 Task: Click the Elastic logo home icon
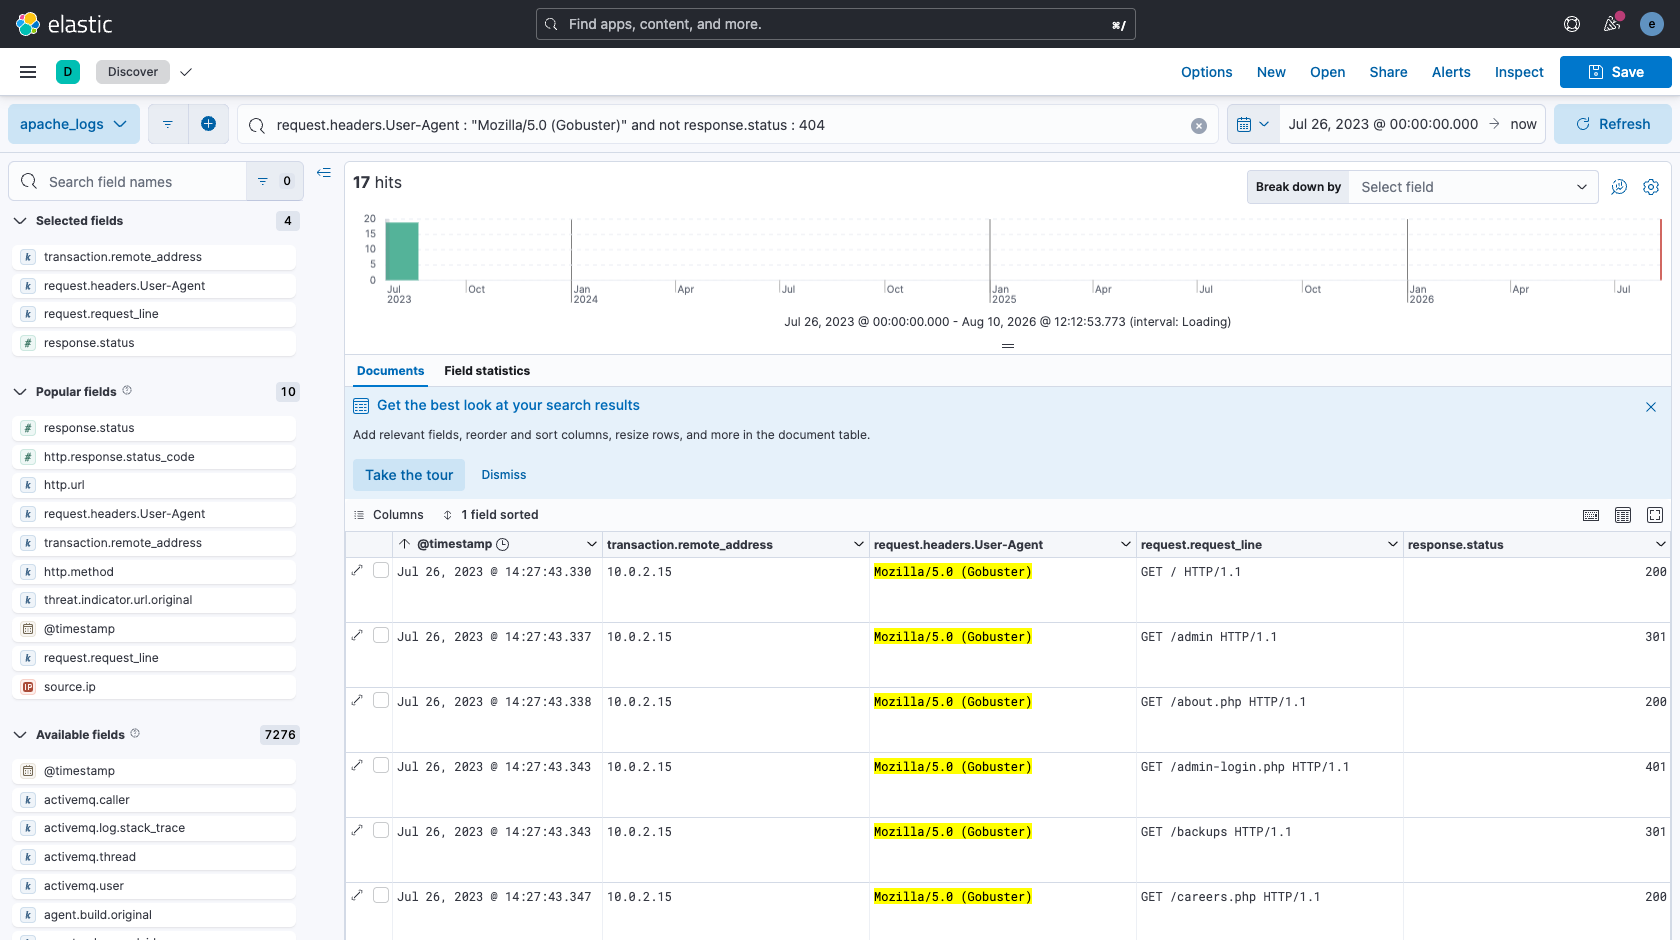pos(28,24)
